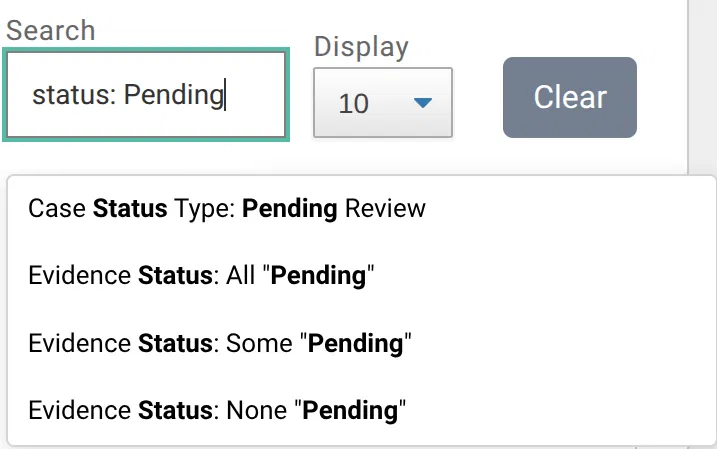The image size is (717, 449).
Task: Click the number 10 in the Display selector
Action: point(353,104)
